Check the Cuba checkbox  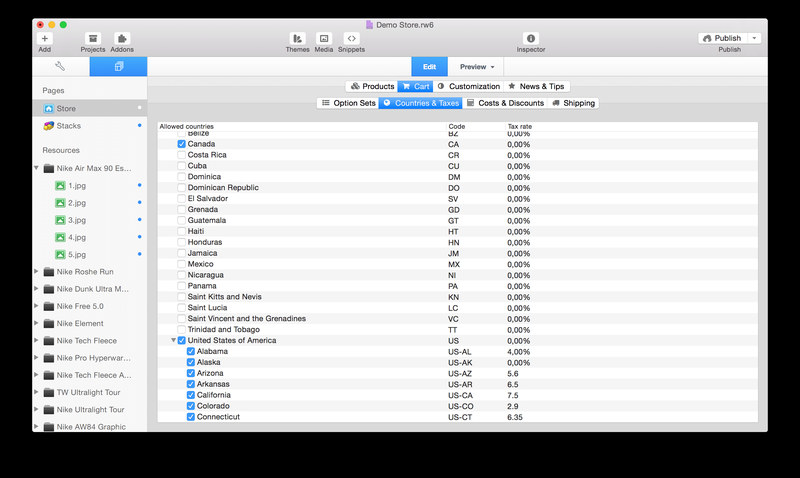pyautogui.click(x=181, y=166)
